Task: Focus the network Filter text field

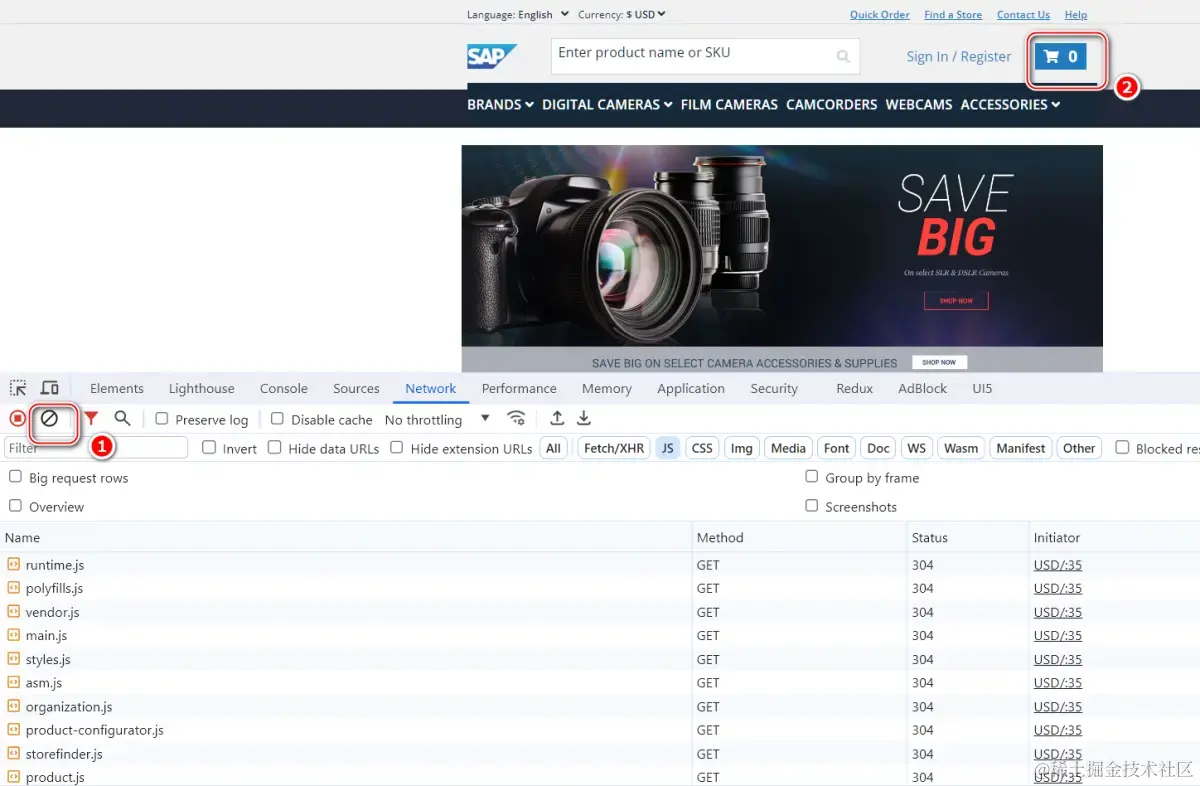Action: point(96,448)
